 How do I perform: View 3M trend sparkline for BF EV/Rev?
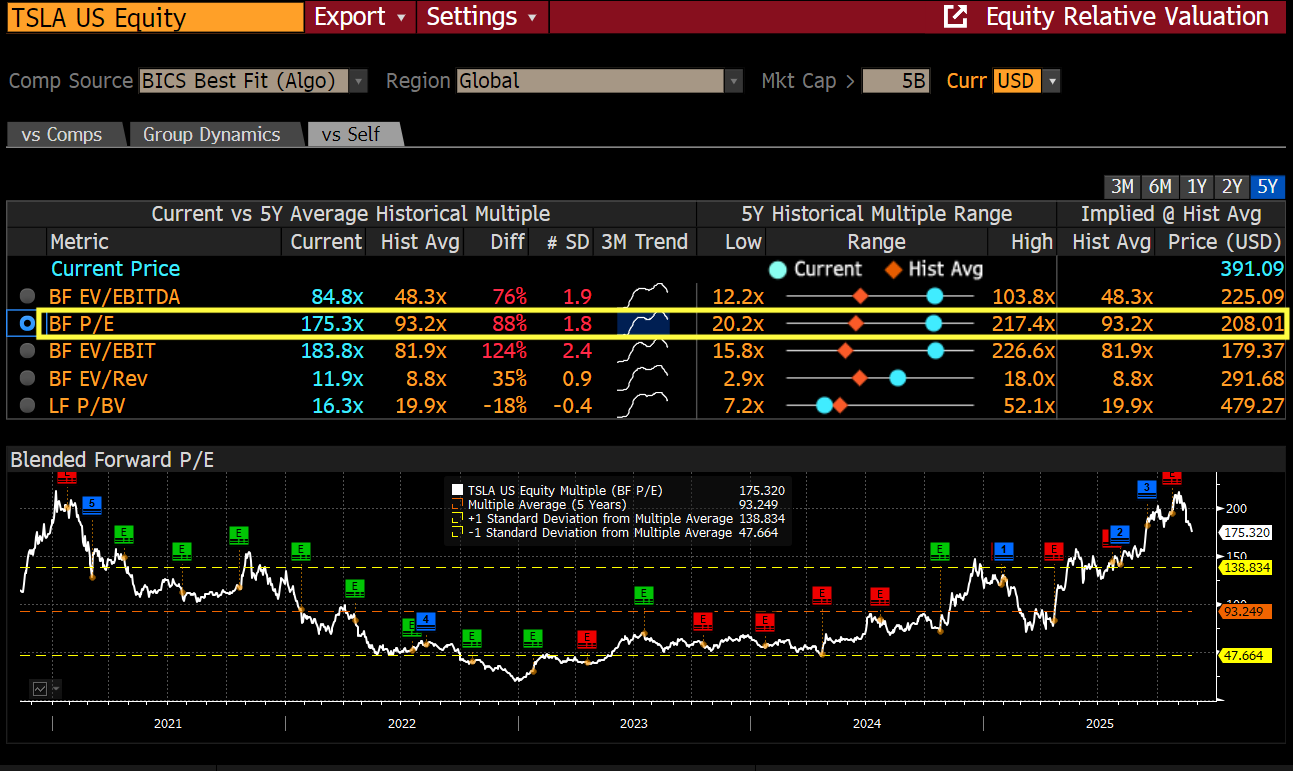coord(645,378)
